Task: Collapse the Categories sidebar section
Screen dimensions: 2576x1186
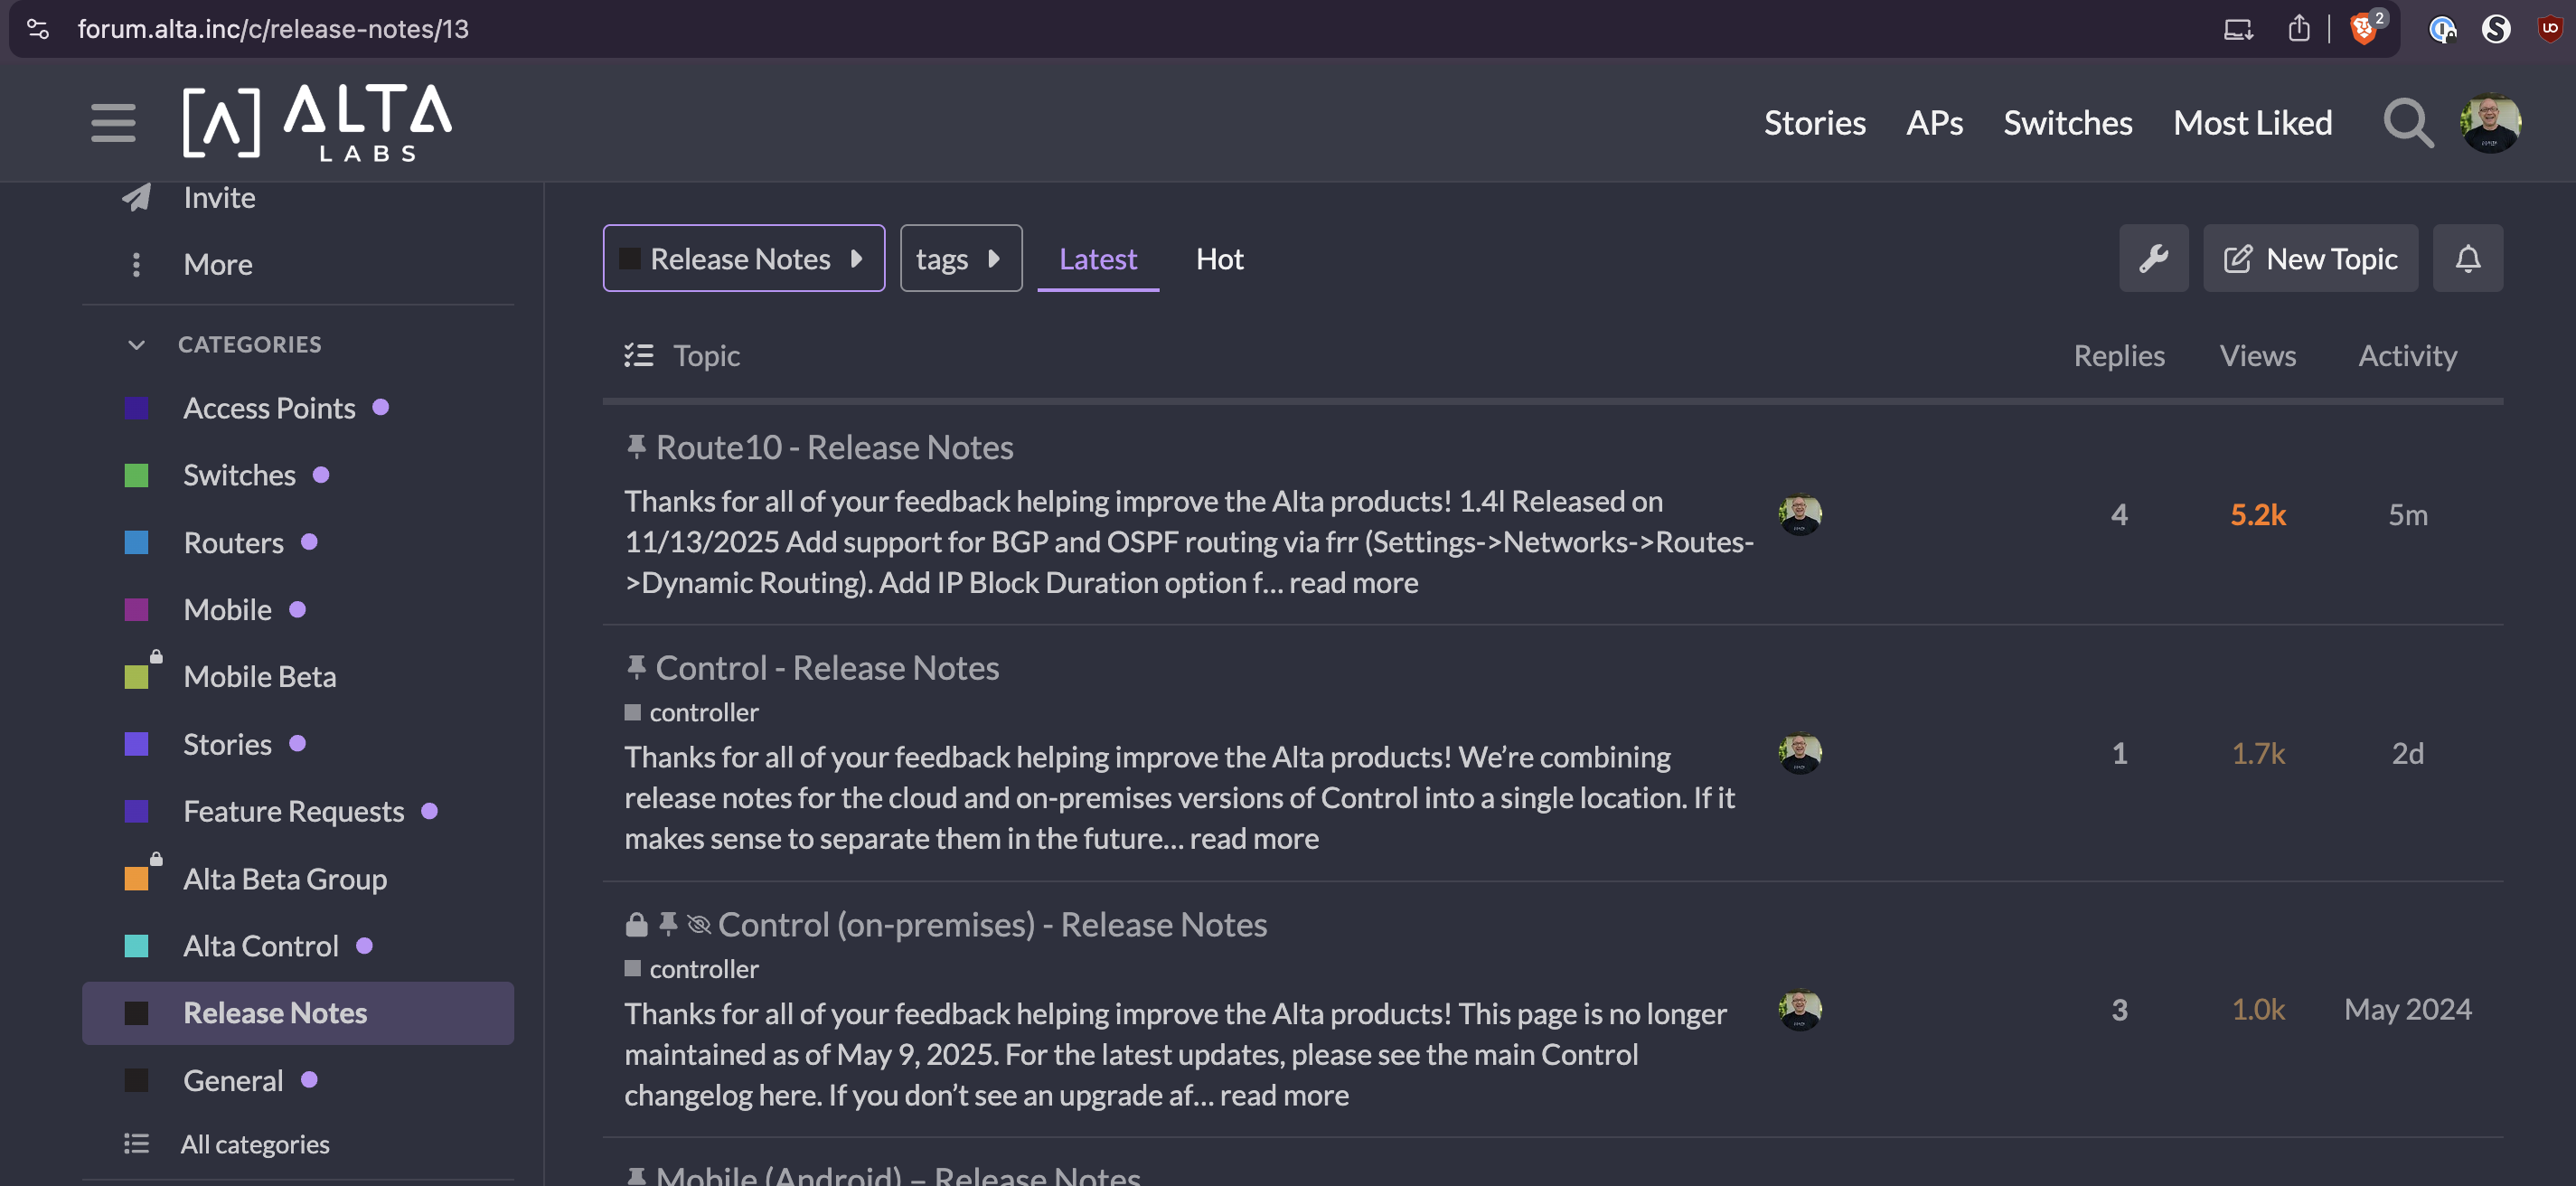Action: (137, 345)
